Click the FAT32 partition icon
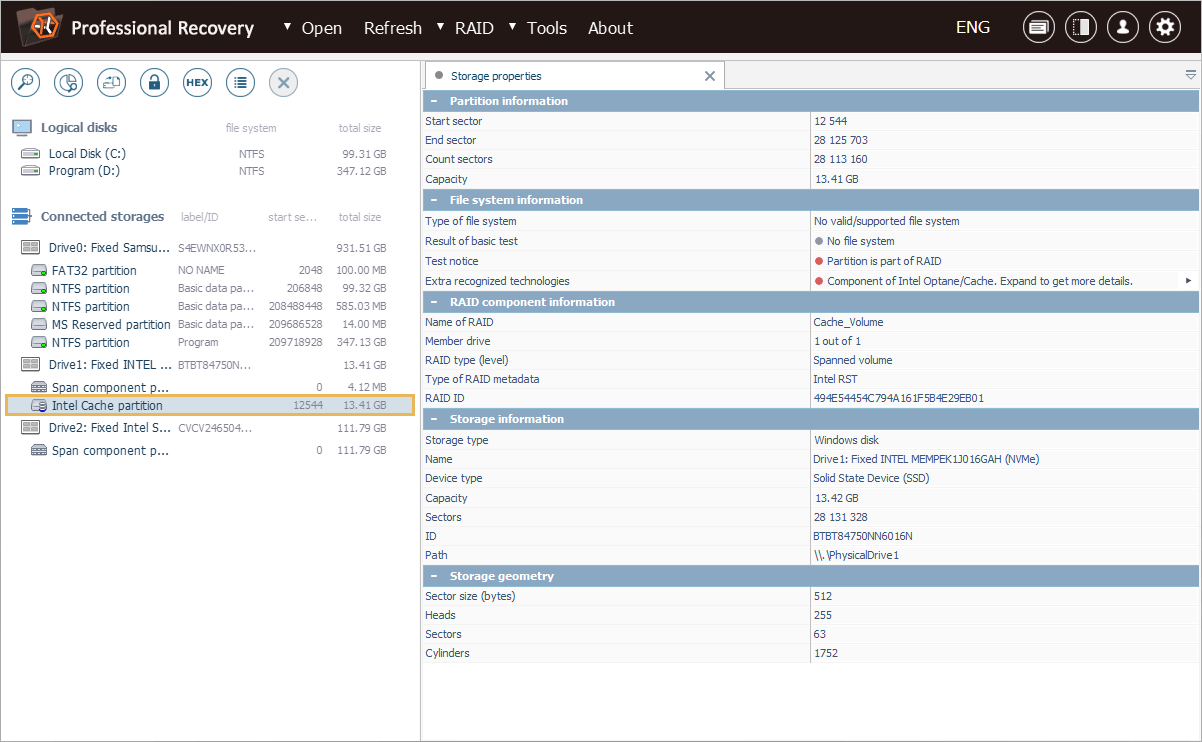Image resolution: width=1202 pixels, height=742 pixels. pyautogui.click(x=39, y=271)
